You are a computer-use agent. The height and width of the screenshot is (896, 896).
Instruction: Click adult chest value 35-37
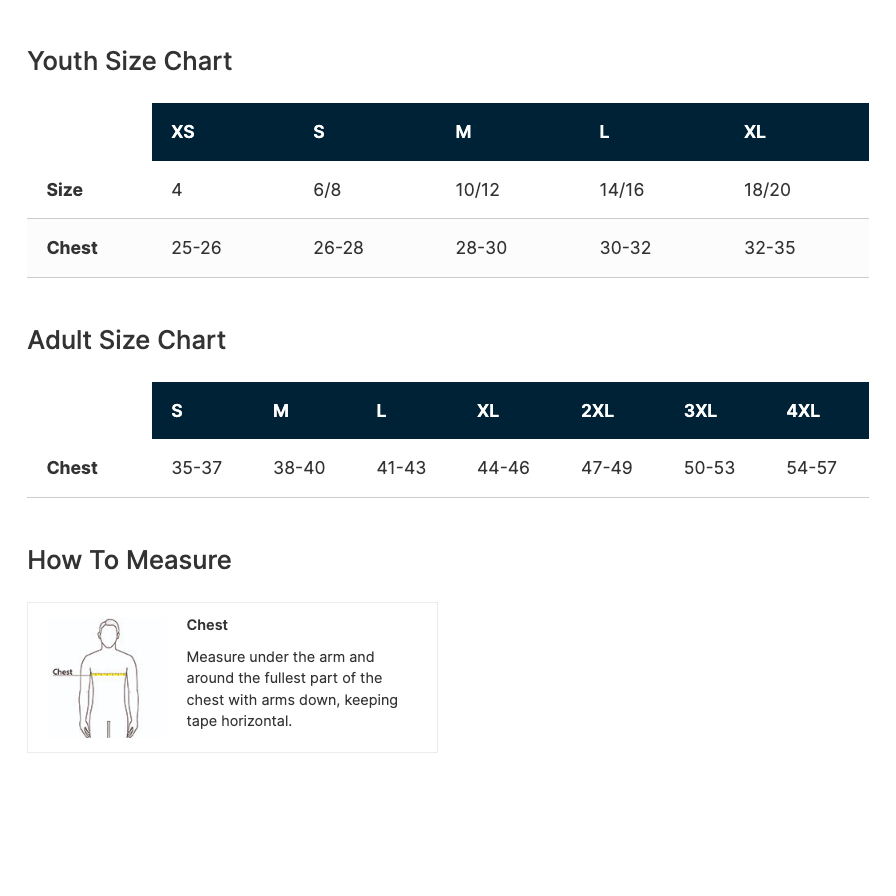[x=197, y=468]
